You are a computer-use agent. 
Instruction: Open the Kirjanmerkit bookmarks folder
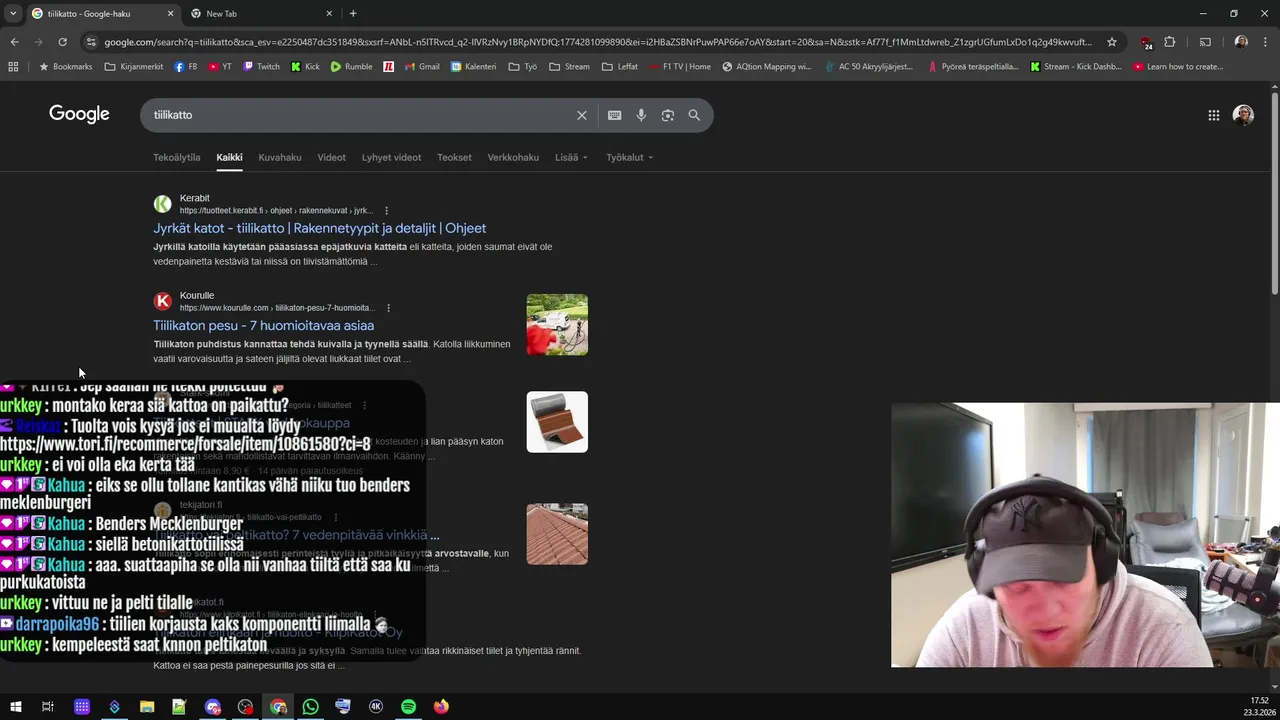click(132, 67)
